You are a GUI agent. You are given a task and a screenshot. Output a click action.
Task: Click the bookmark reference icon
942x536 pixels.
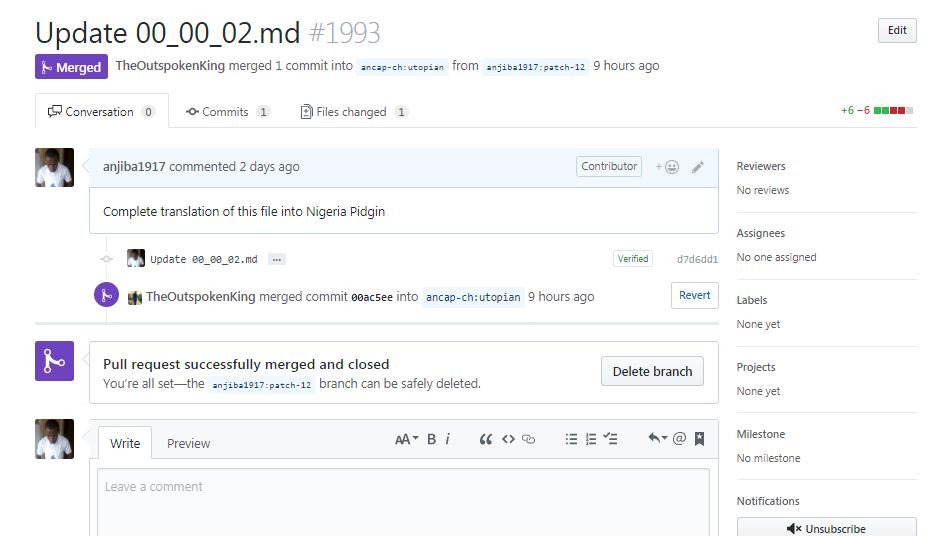pyautogui.click(x=699, y=439)
